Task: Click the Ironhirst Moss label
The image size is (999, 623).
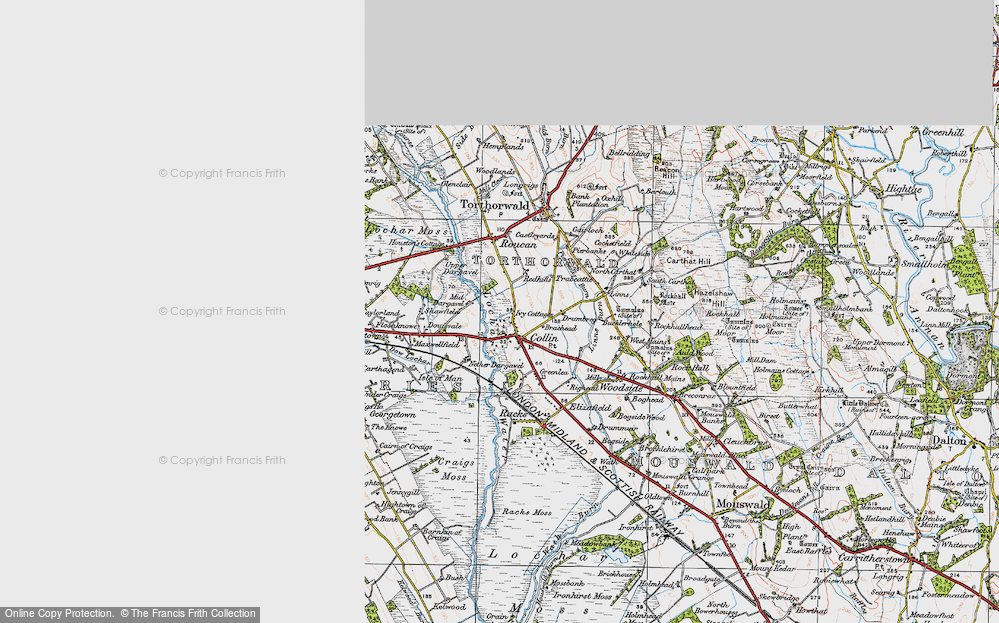Action: (582, 596)
